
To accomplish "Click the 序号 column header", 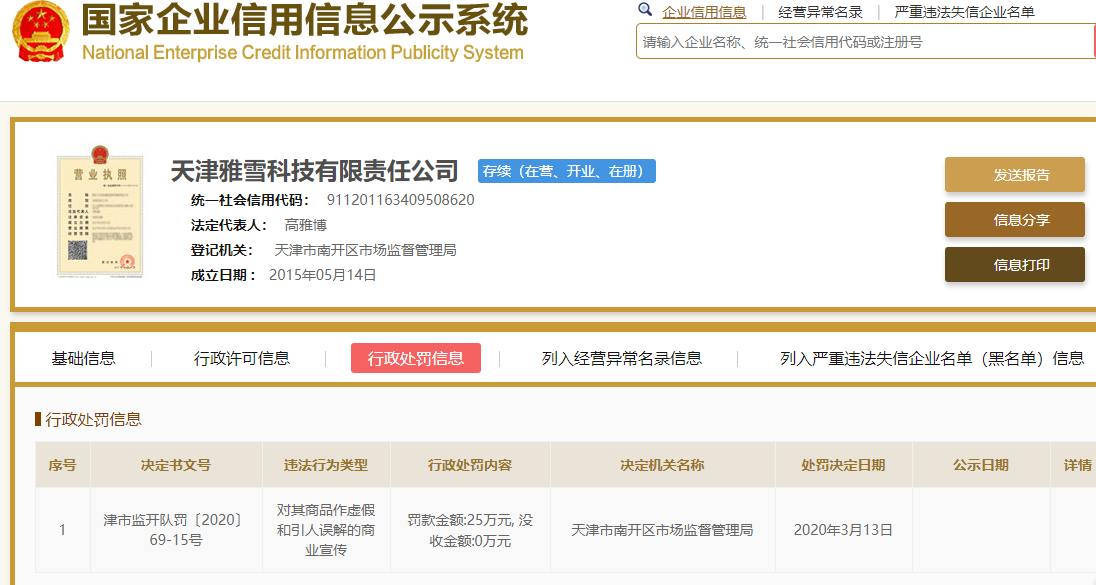I will (62, 465).
